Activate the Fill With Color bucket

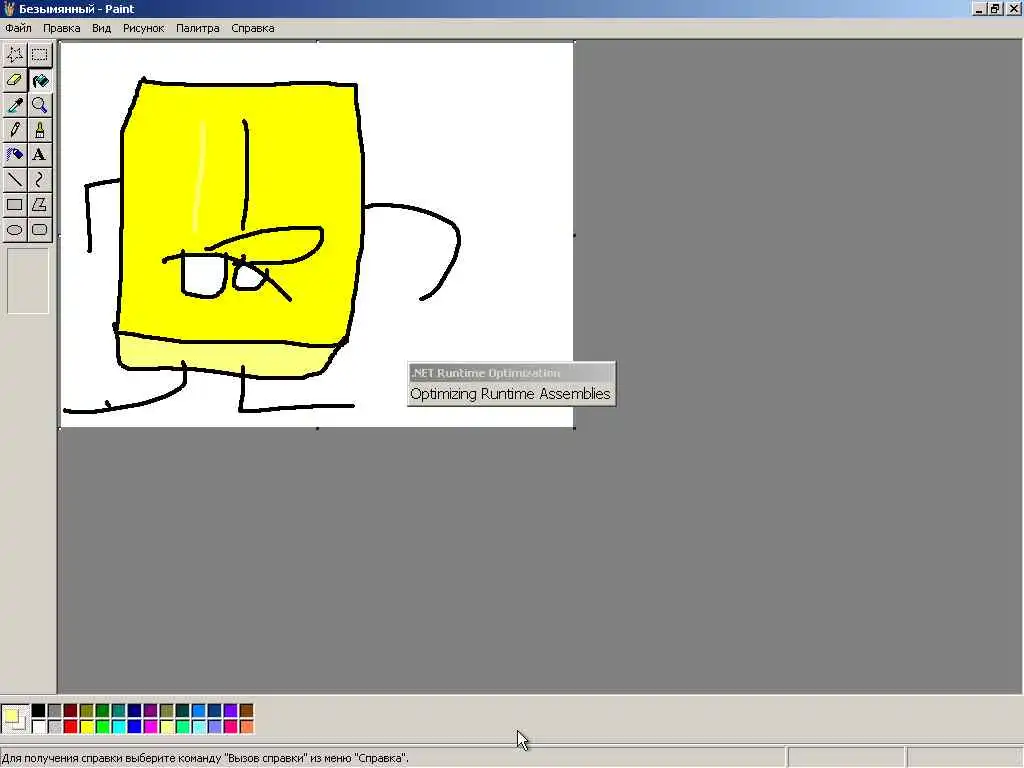(x=40, y=80)
